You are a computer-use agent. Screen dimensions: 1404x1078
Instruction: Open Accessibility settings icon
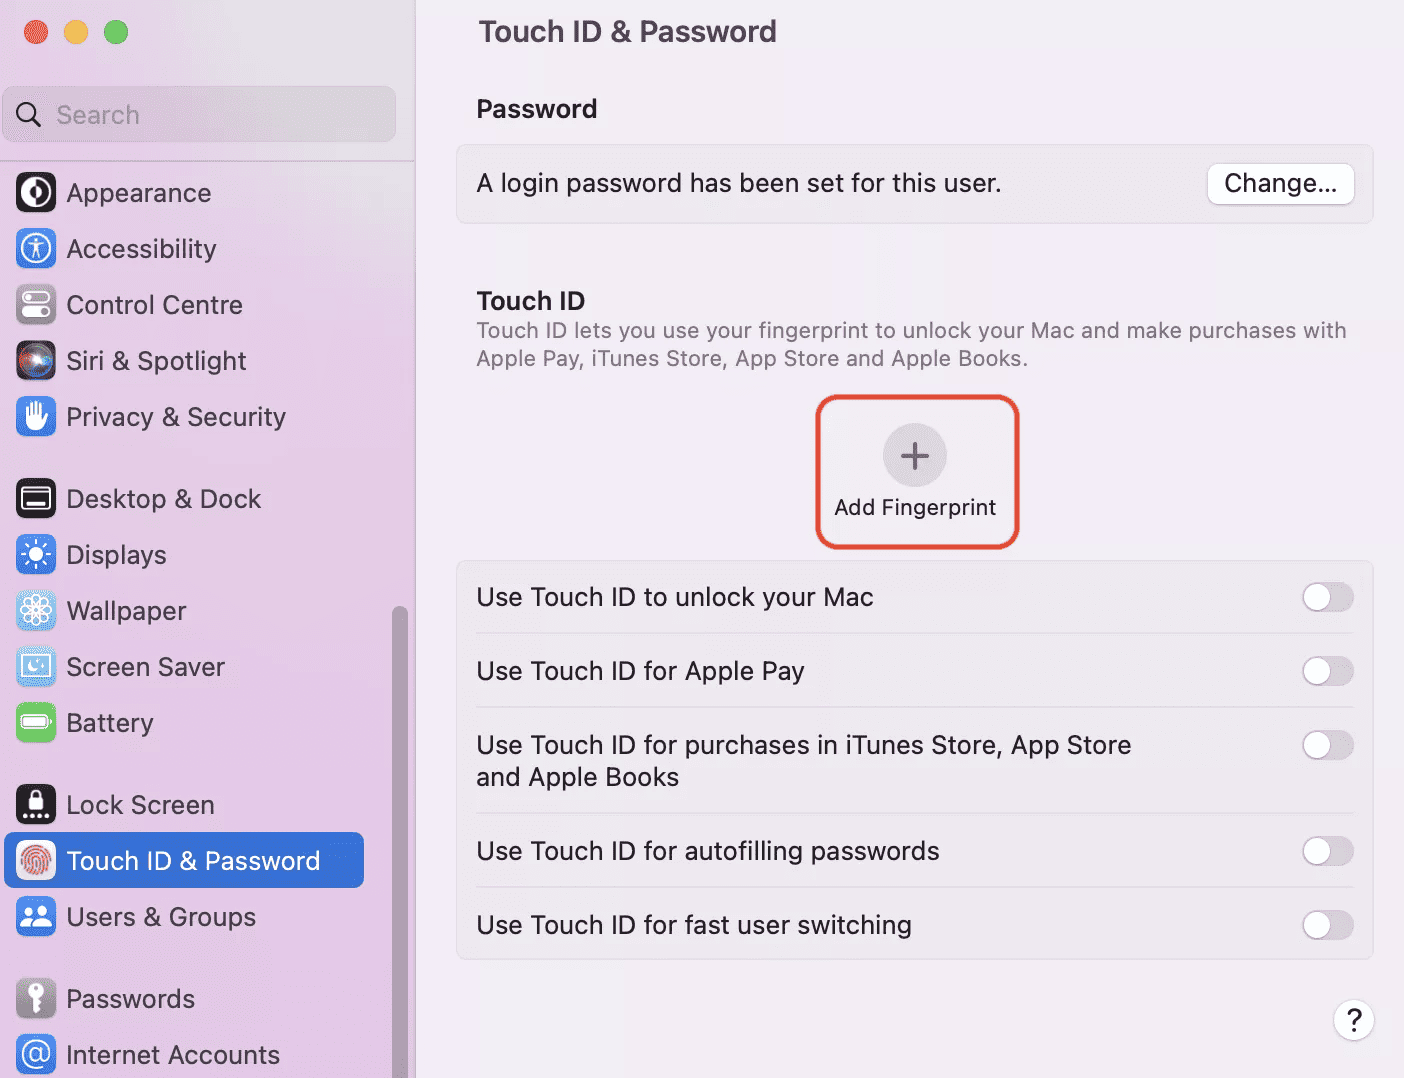[36, 249]
